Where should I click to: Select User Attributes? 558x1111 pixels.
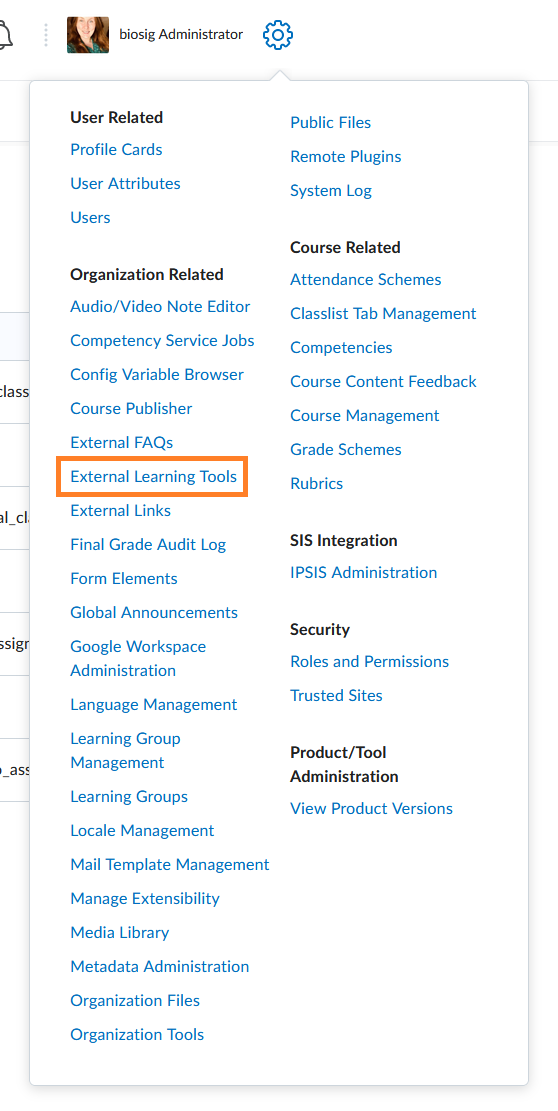125,184
